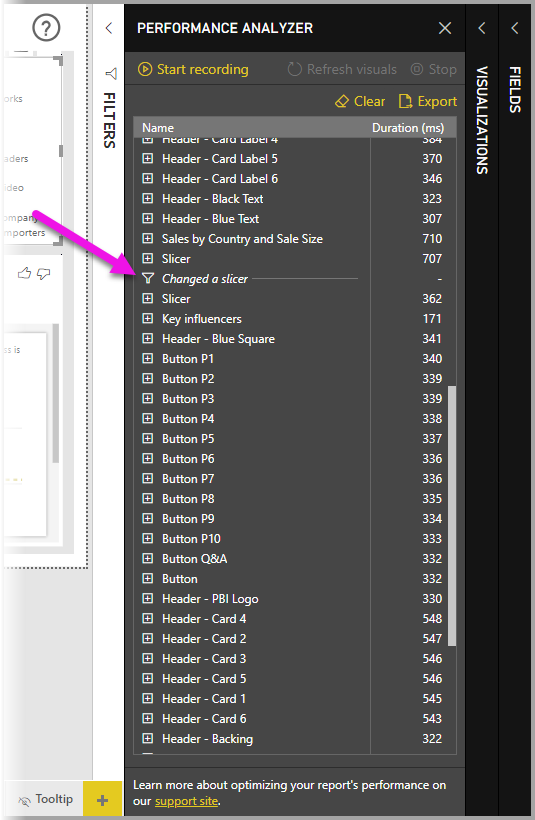
Task: Click the filter icon beside Changed a slicer
Action: tap(148, 279)
